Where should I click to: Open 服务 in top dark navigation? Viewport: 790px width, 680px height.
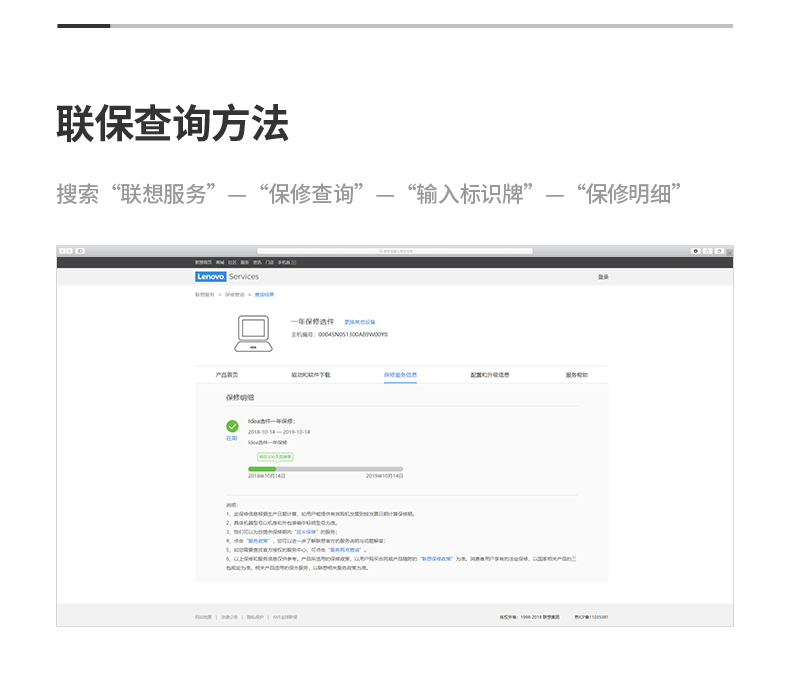tap(245, 262)
